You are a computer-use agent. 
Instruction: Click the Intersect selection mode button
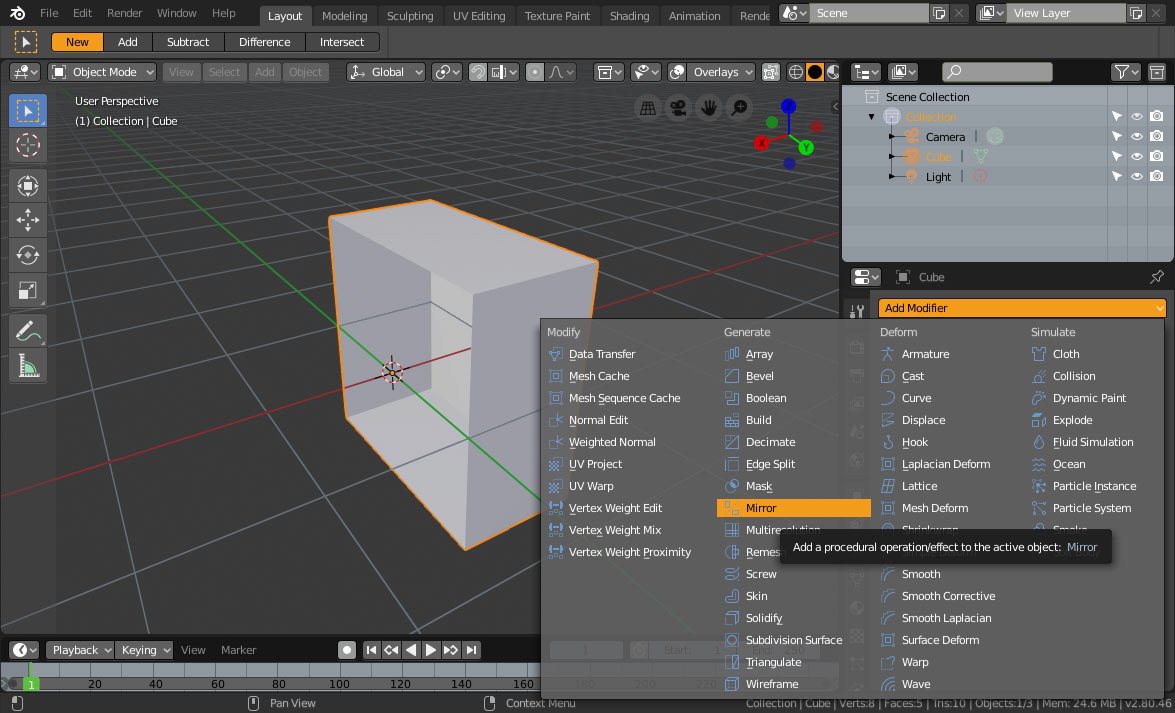pyautogui.click(x=342, y=42)
